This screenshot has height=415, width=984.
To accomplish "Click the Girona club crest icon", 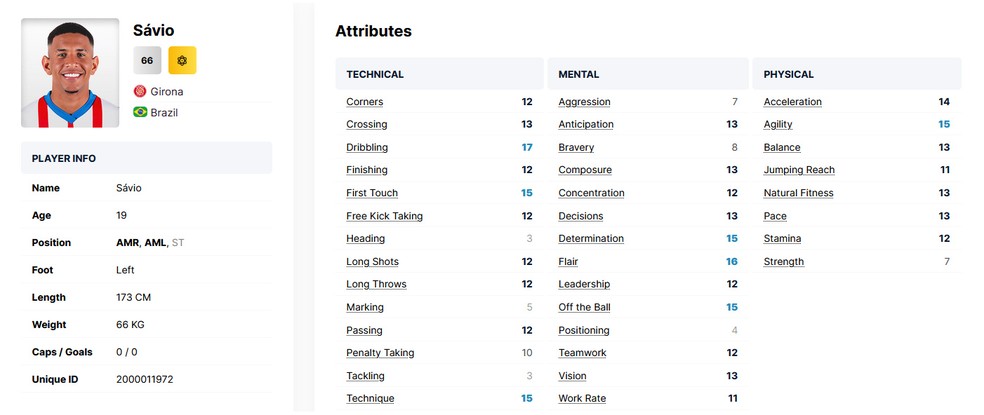I will [140, 91].
